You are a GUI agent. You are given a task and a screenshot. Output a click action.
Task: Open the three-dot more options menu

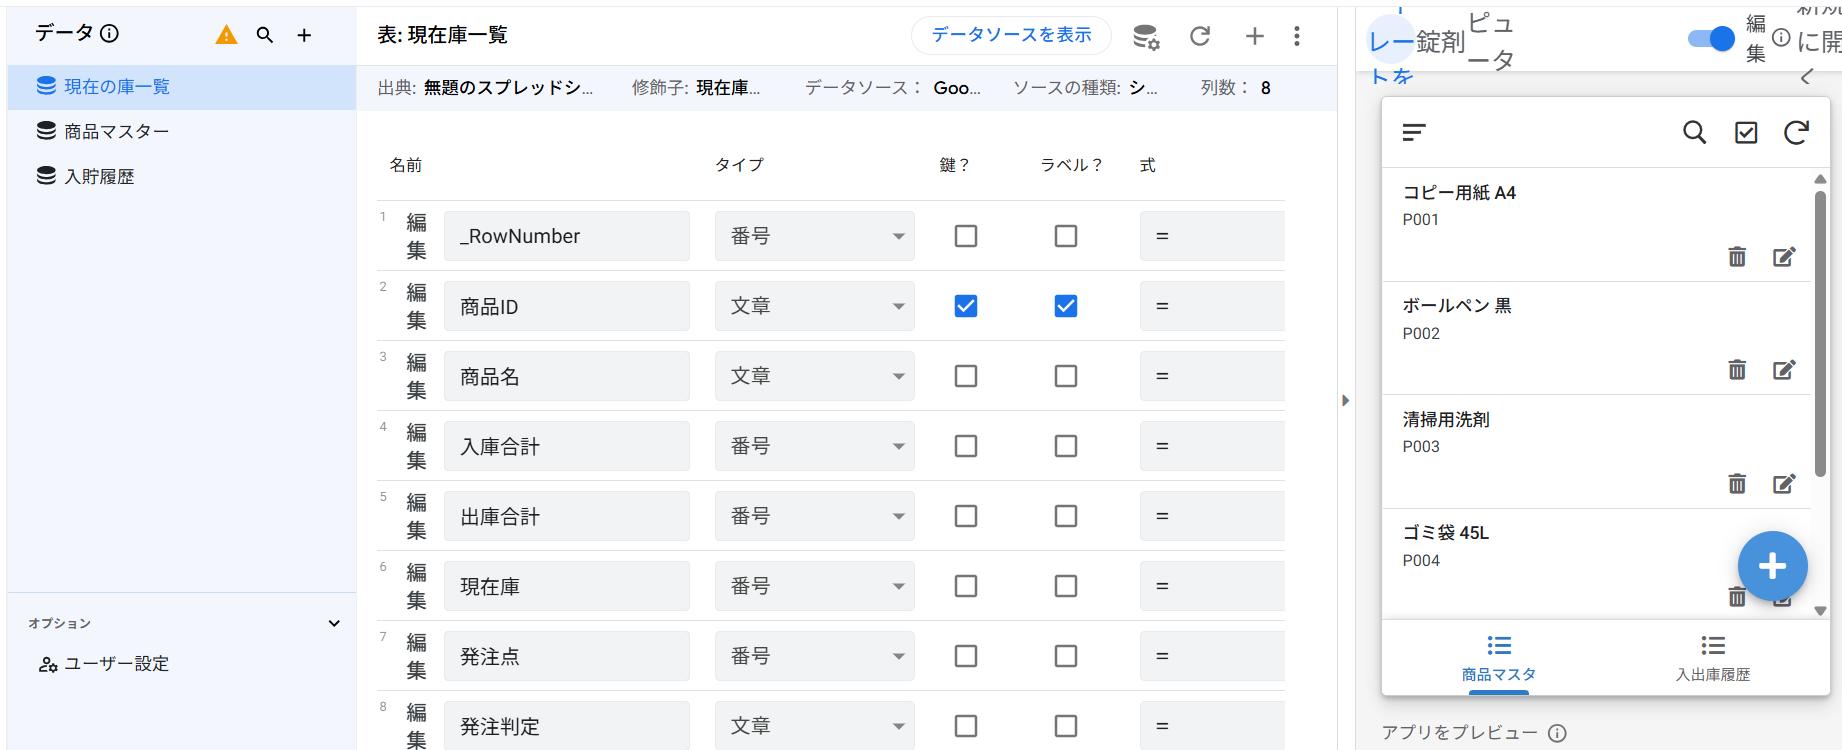tap(1297, 37)
